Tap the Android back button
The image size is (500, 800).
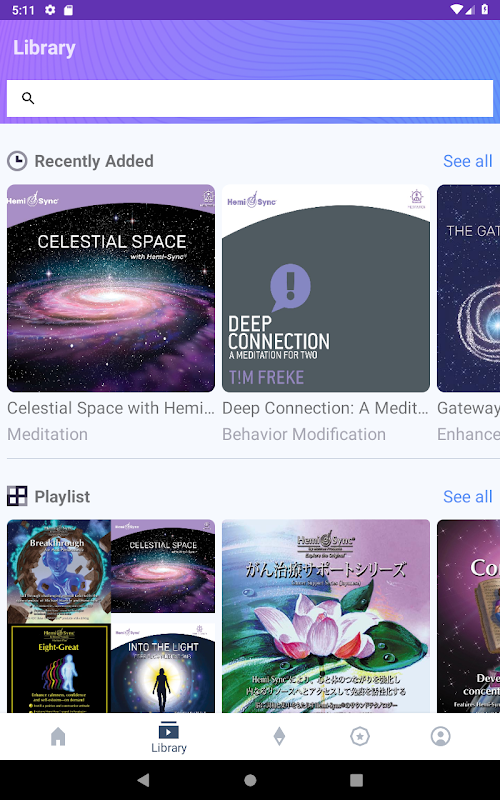(x=143, y=780)
